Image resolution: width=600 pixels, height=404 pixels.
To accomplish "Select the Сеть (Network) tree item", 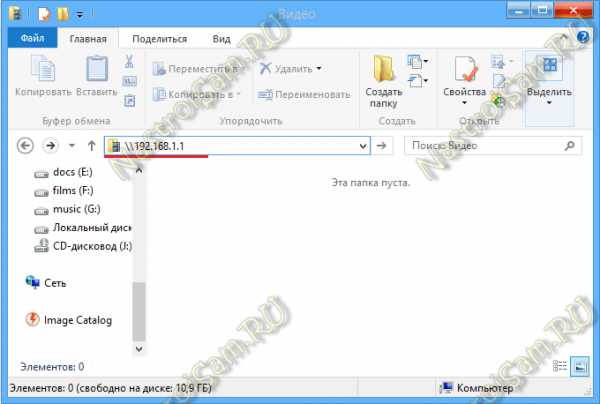I will (46, 283).
